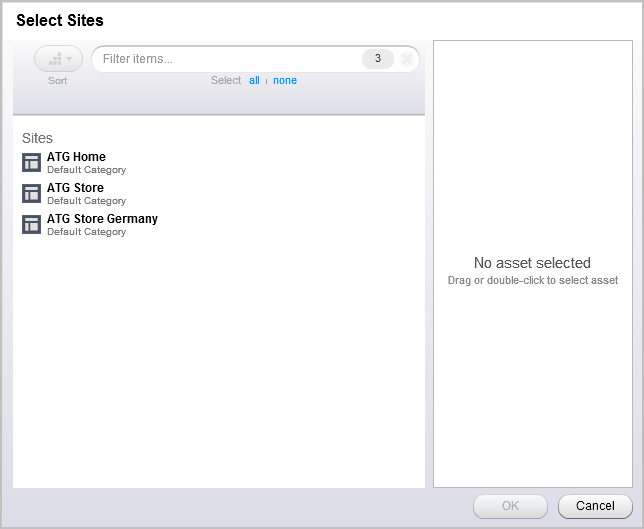Select the ATG Store Germany site name
The width and height of the screenshot is (644, 529).
[x=102, y=219]
